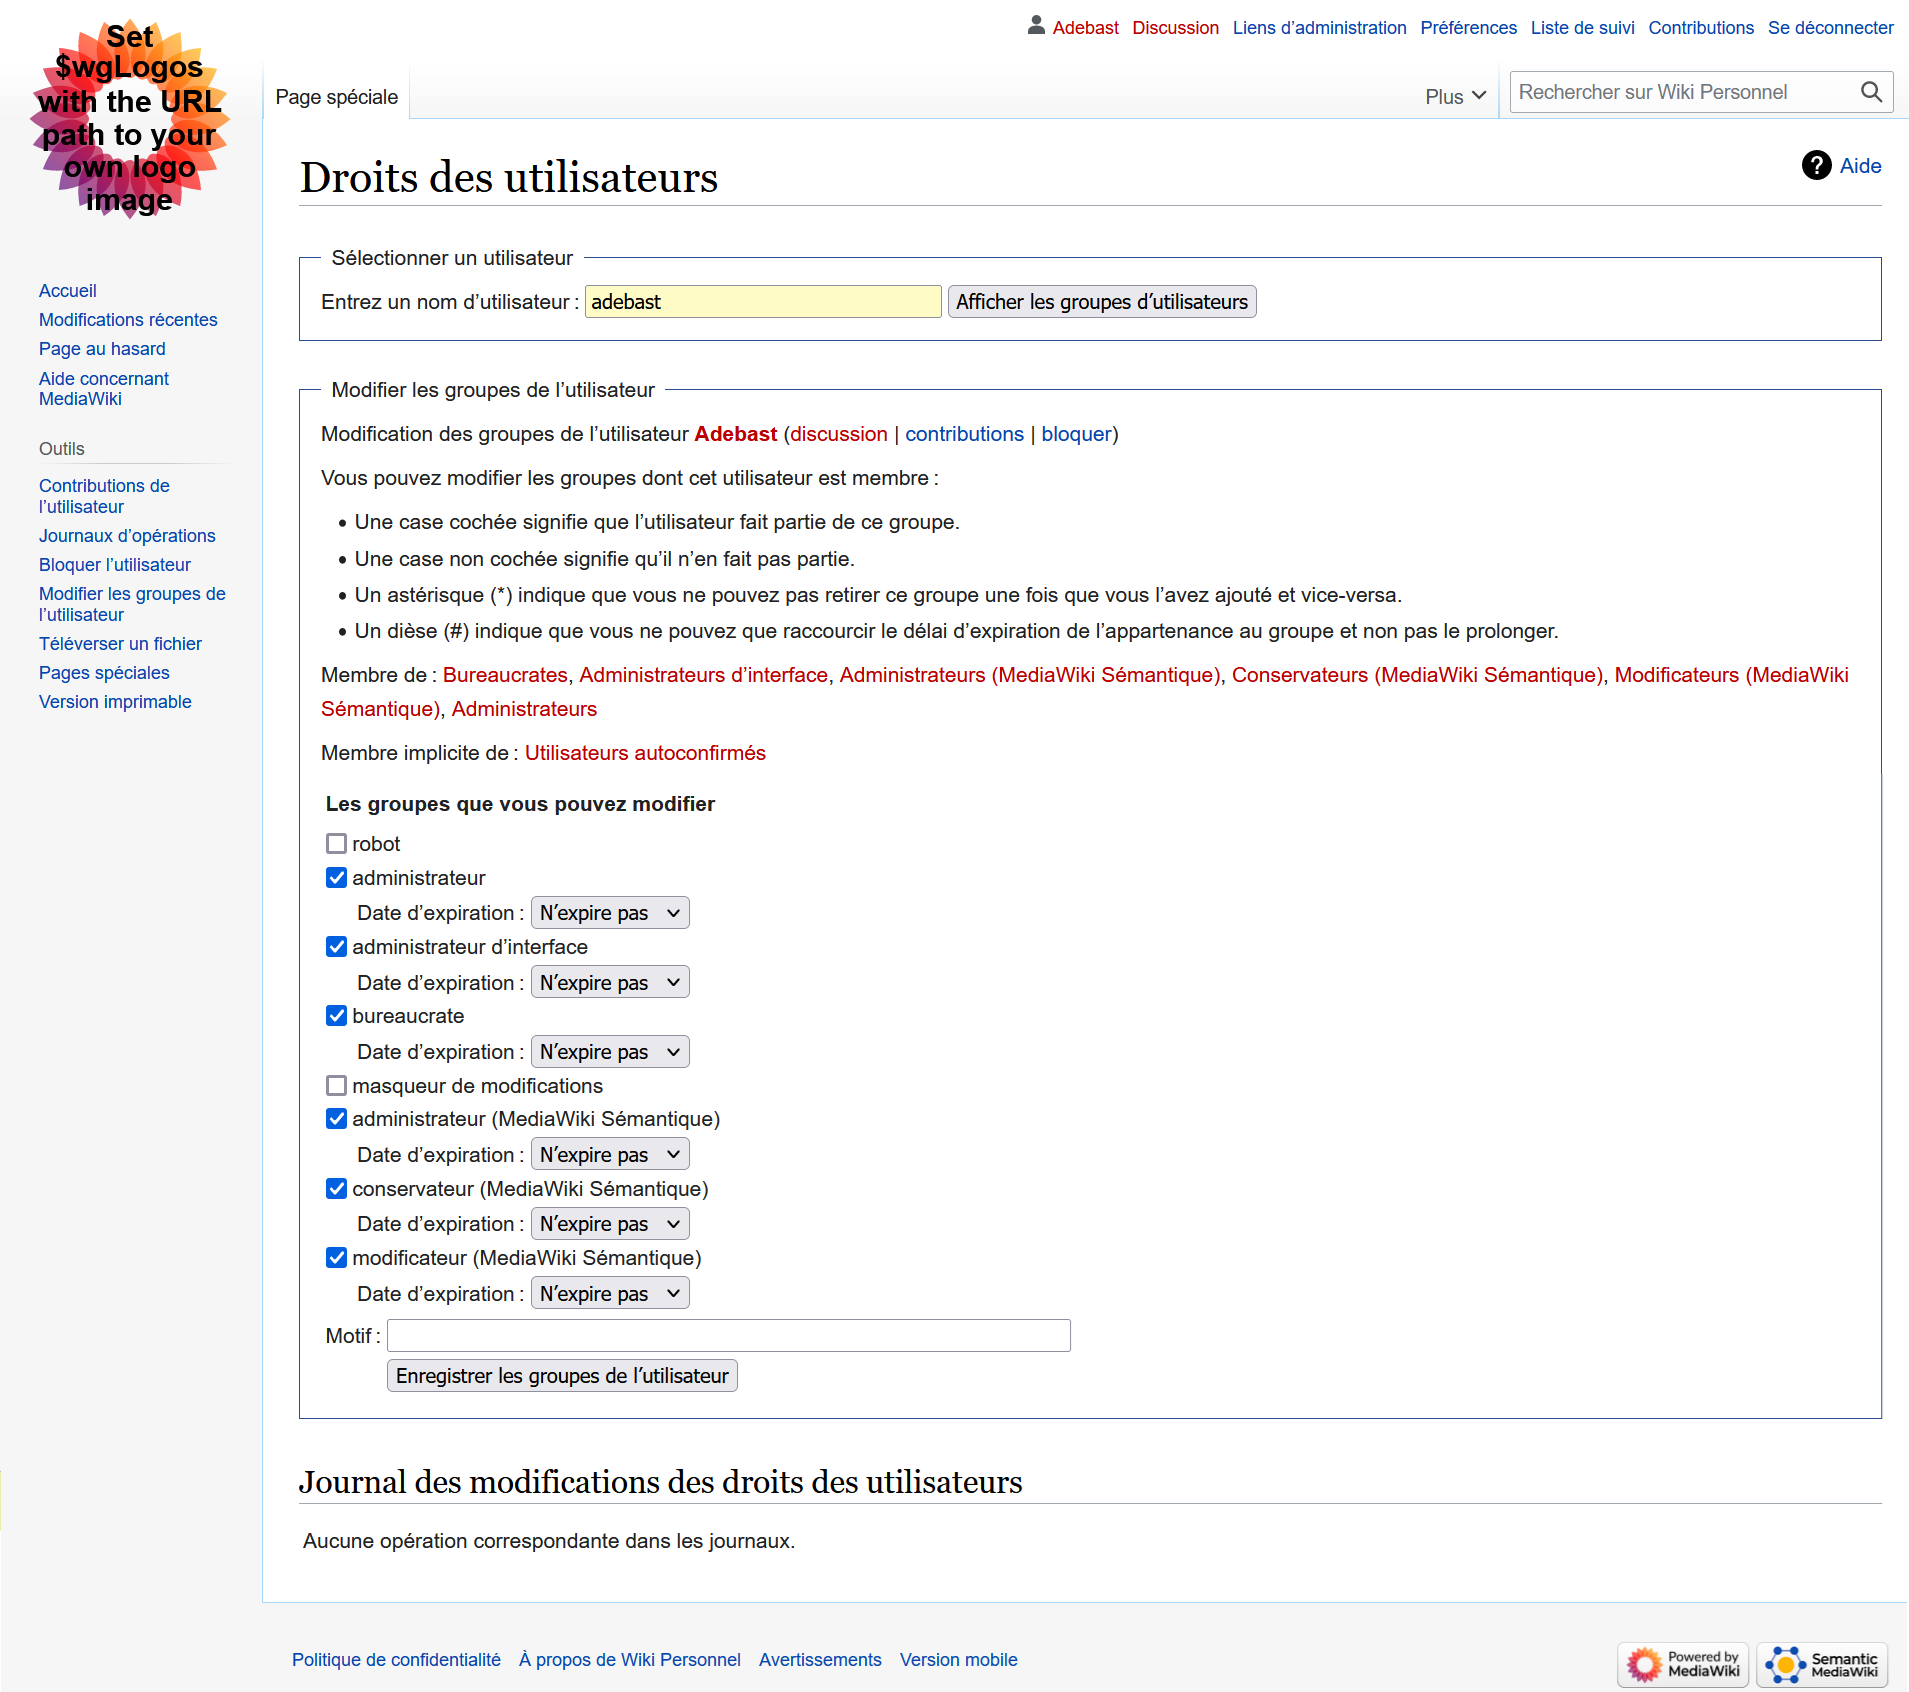
Task: Open Pages spéciales
Action: [x=104, y=672]
